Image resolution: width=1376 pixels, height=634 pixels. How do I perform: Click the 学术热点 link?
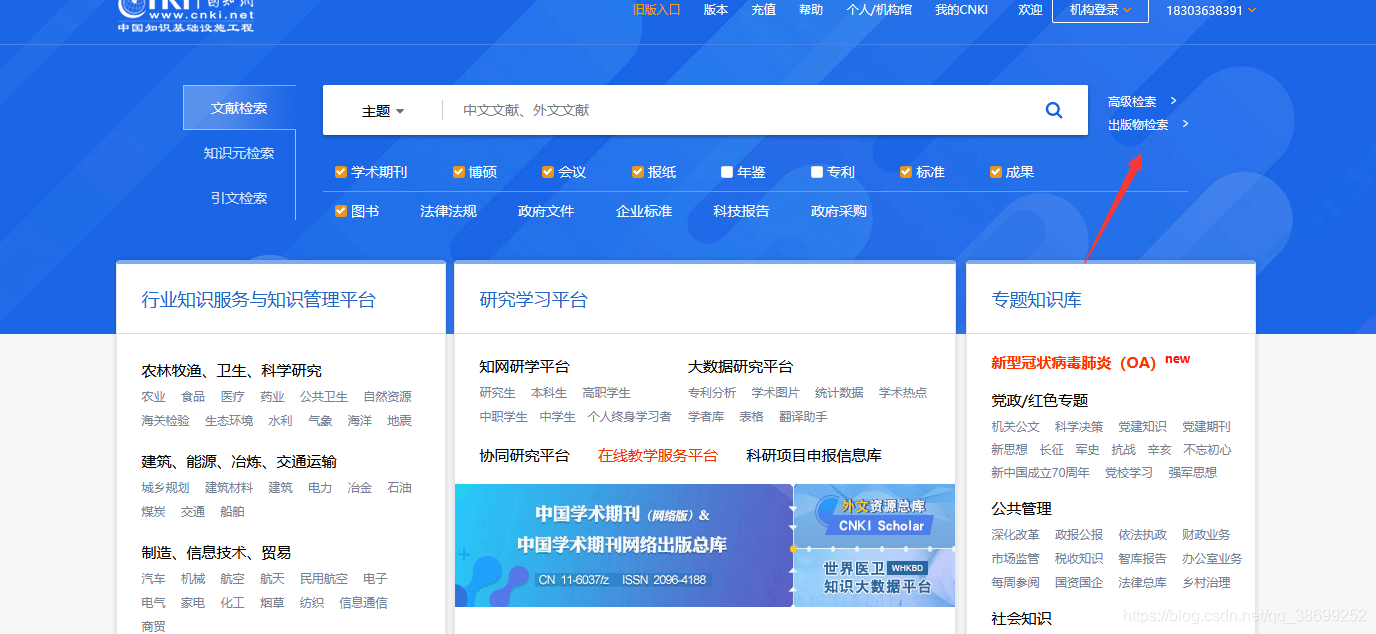[903, 393]
